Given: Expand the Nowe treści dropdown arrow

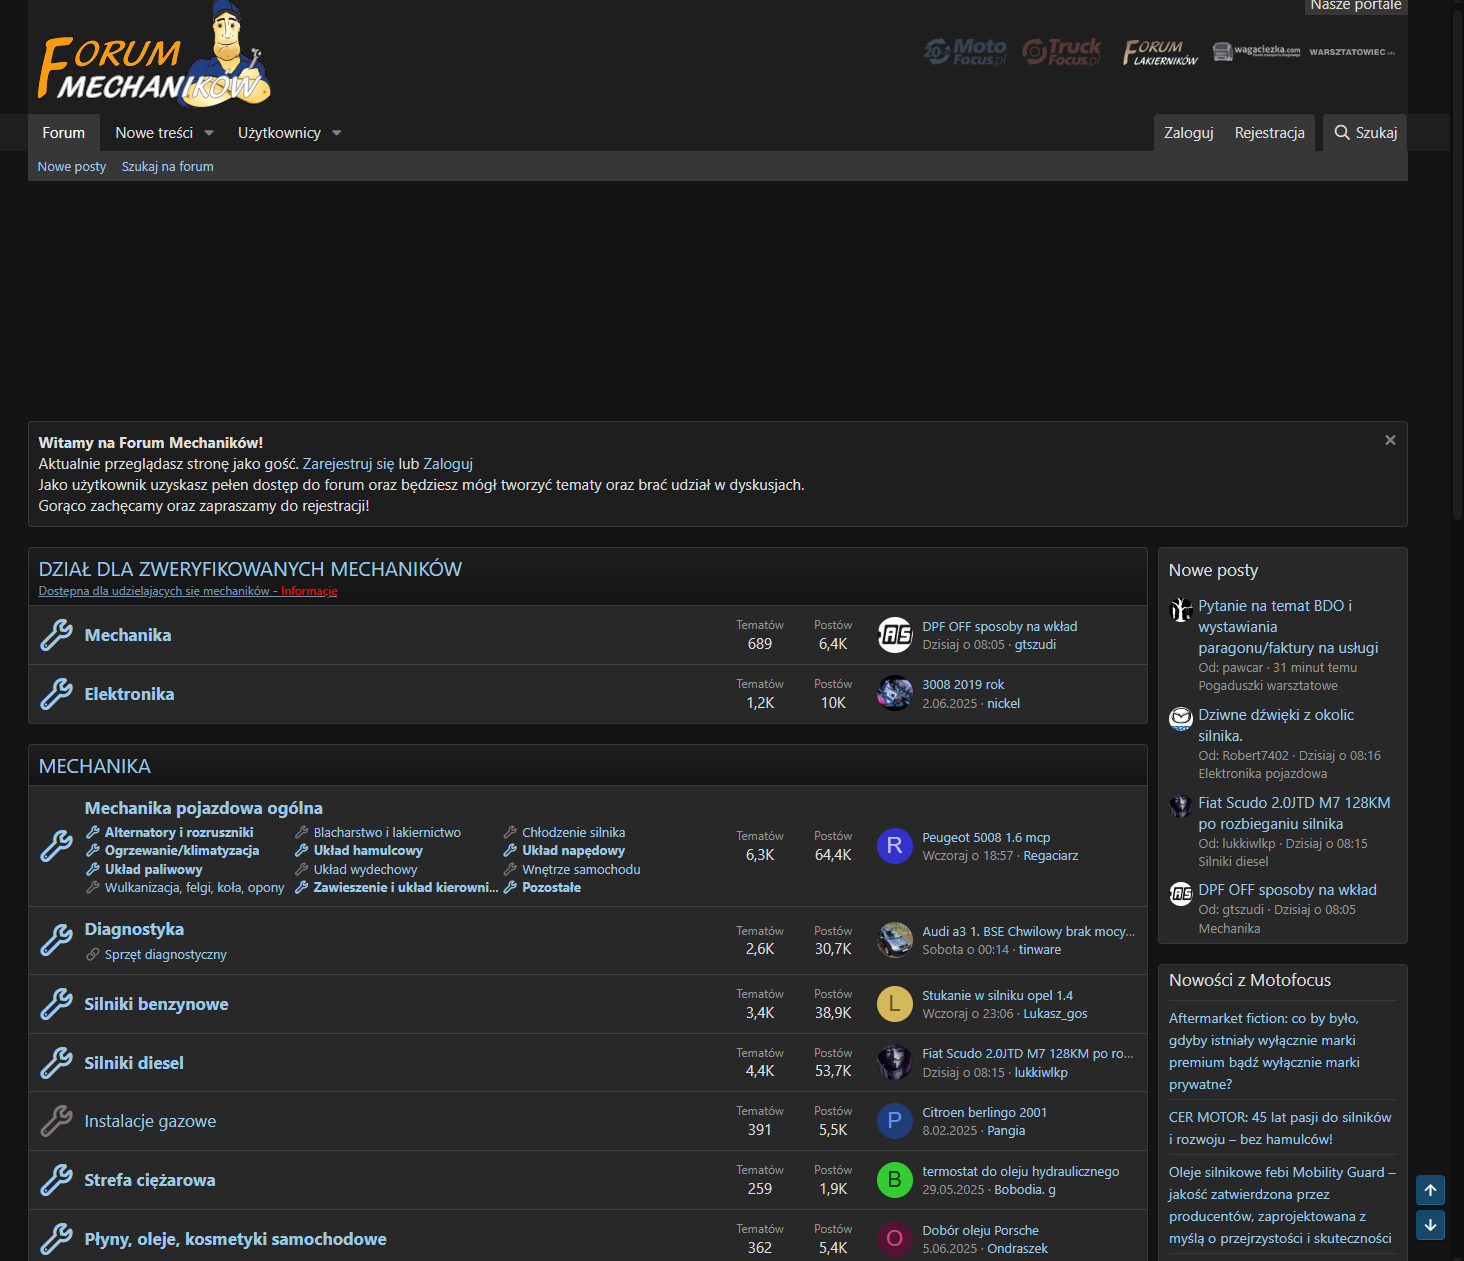Looking at the screenshot, I should [209, 133].
